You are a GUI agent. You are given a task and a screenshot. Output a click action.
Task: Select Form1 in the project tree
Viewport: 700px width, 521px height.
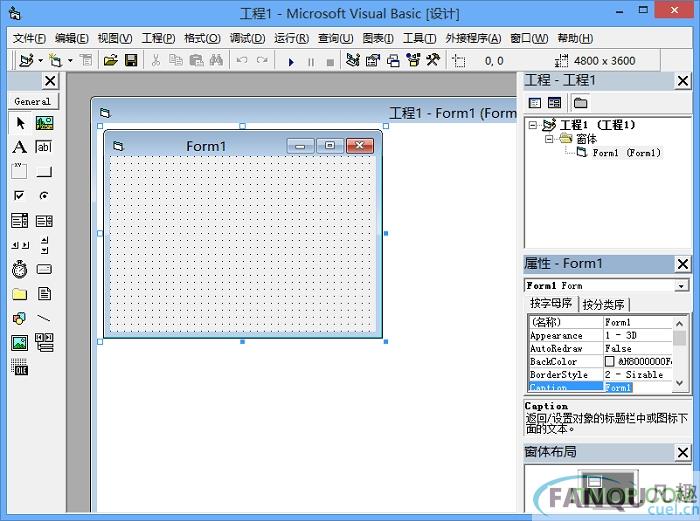[x=625, y=153]
